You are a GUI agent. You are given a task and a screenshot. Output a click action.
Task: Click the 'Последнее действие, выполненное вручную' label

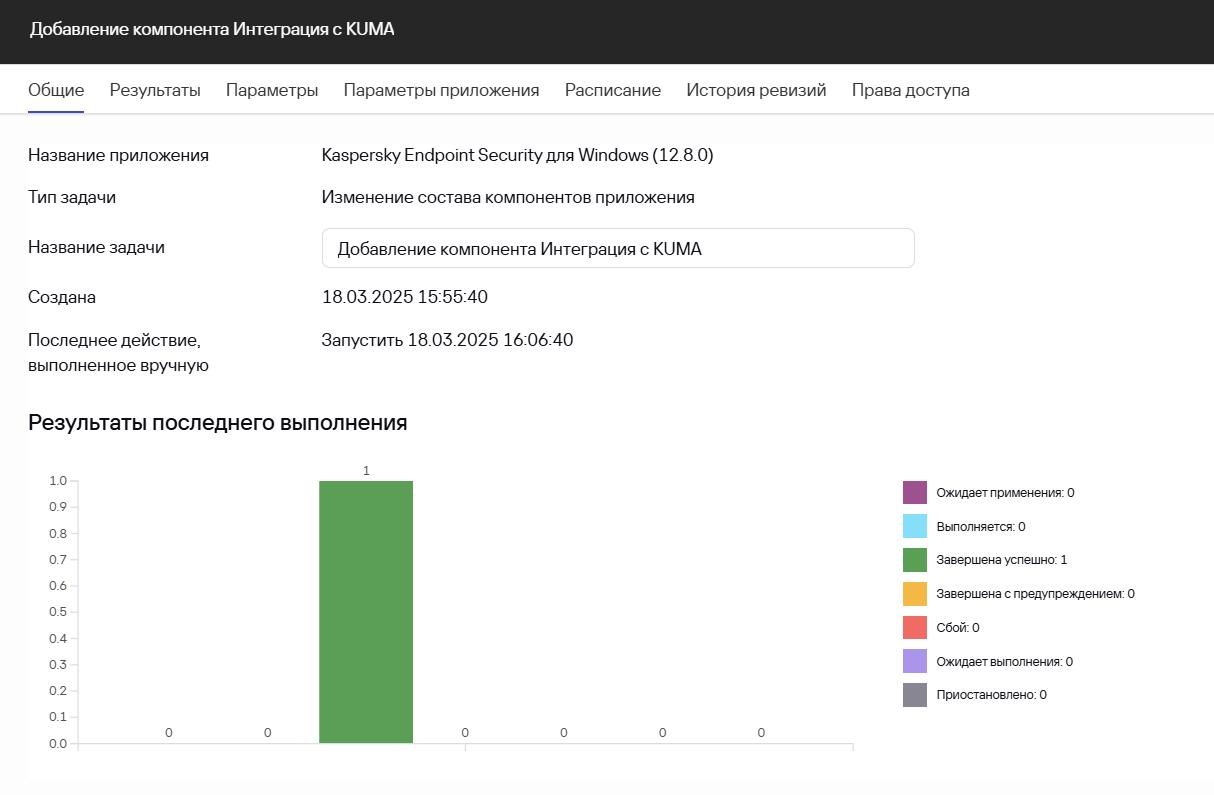click(118, 352)
